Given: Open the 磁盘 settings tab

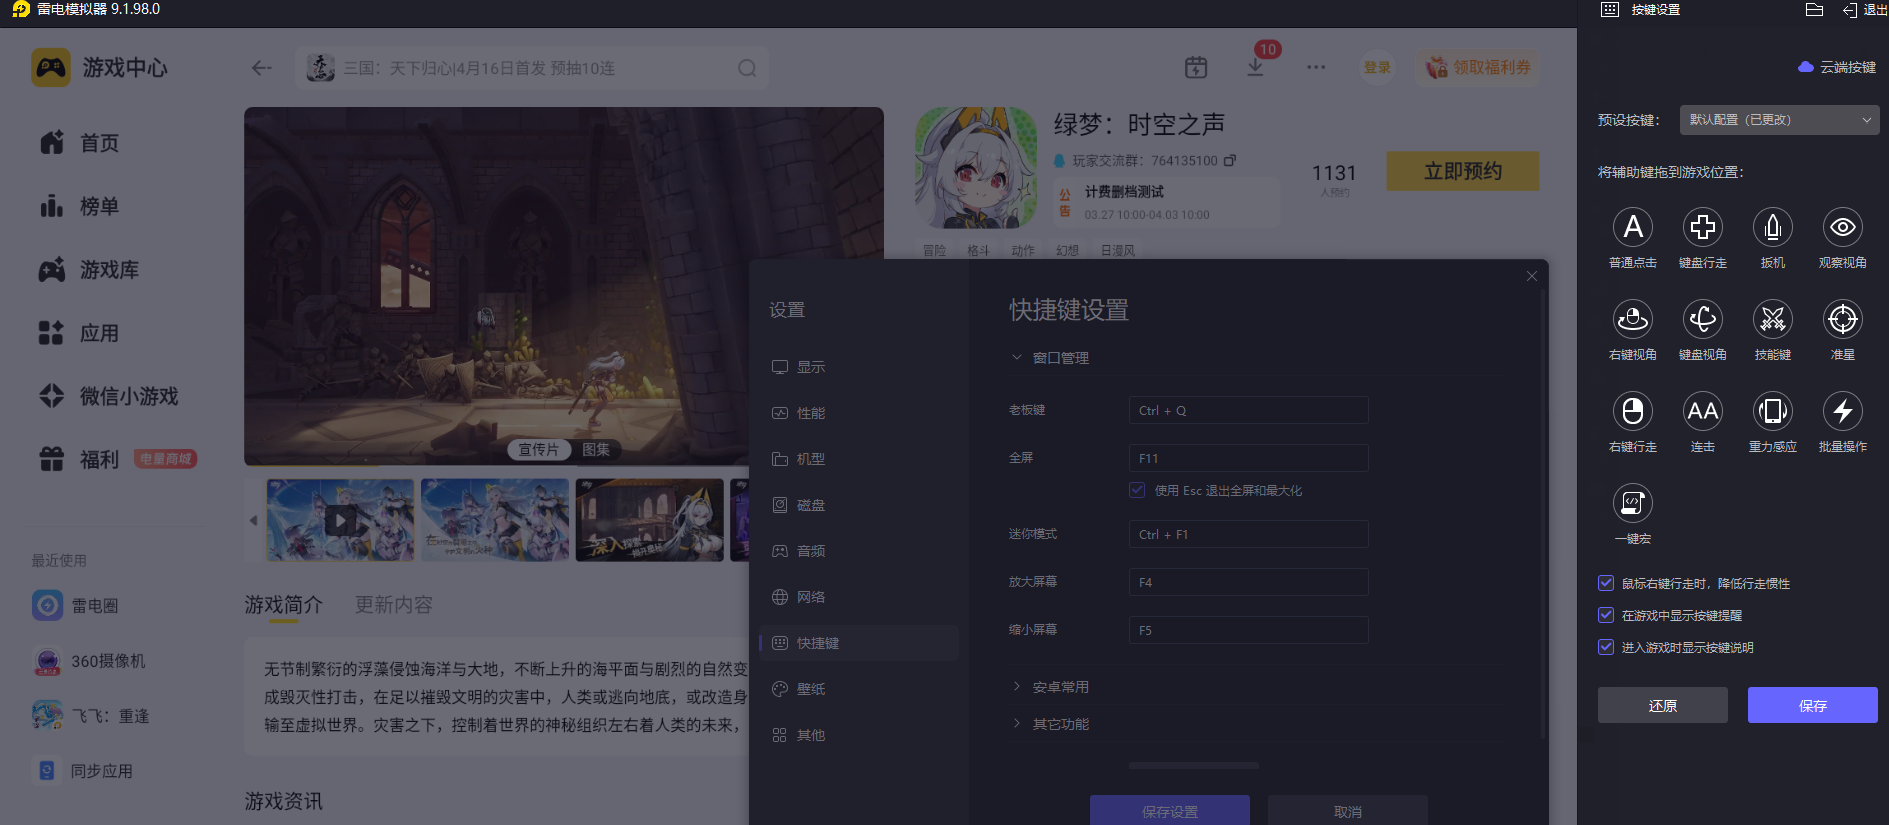Looking at the screenshot, I should 859,505.
